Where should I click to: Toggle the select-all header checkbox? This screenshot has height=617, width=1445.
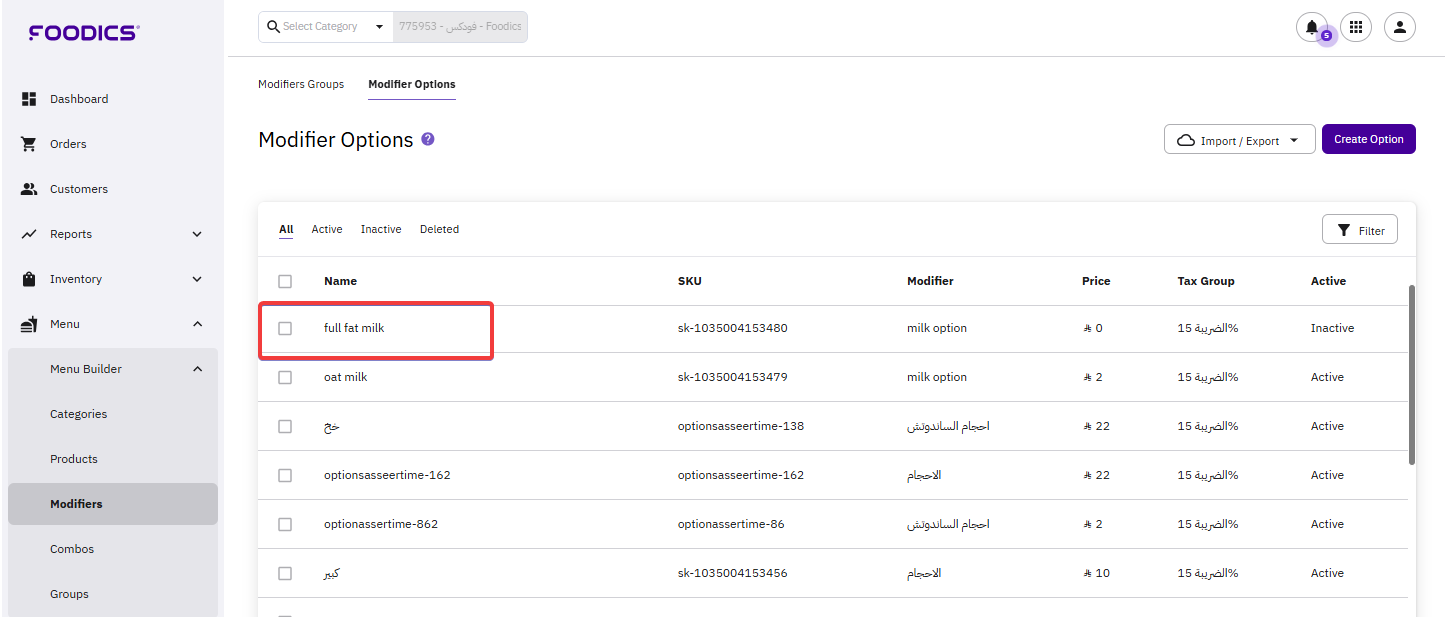pyautogui.click(x=285, y=281)
